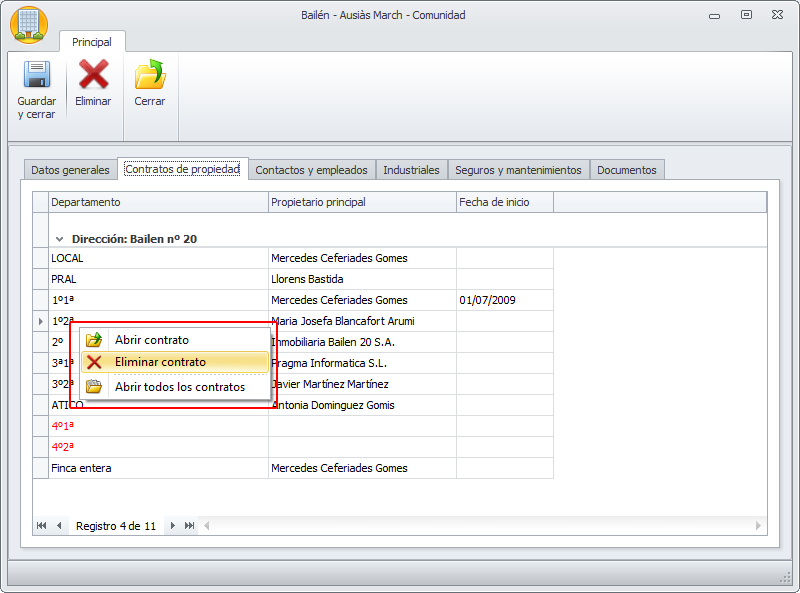Viewport: 800px width, 593px height.
Task: Click the red X icon beside Eliminar contrato
Action: click(x=94, y=362)
